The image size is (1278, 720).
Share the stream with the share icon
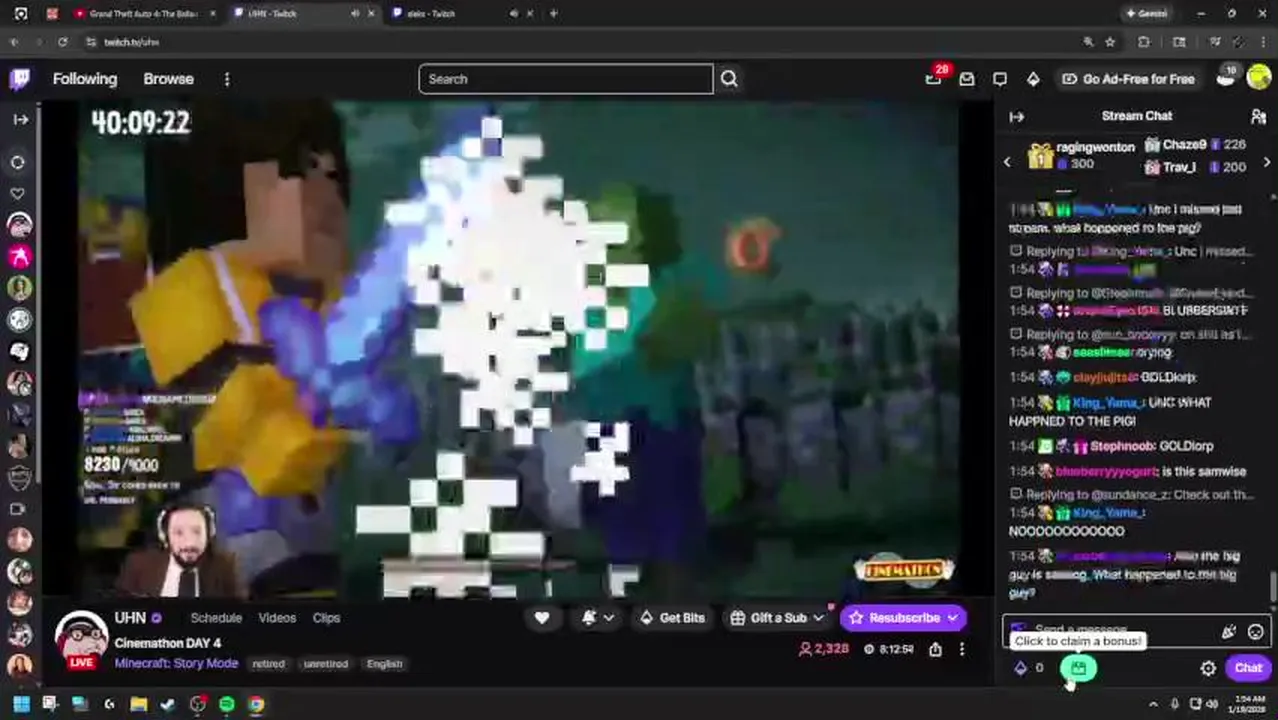935,649
